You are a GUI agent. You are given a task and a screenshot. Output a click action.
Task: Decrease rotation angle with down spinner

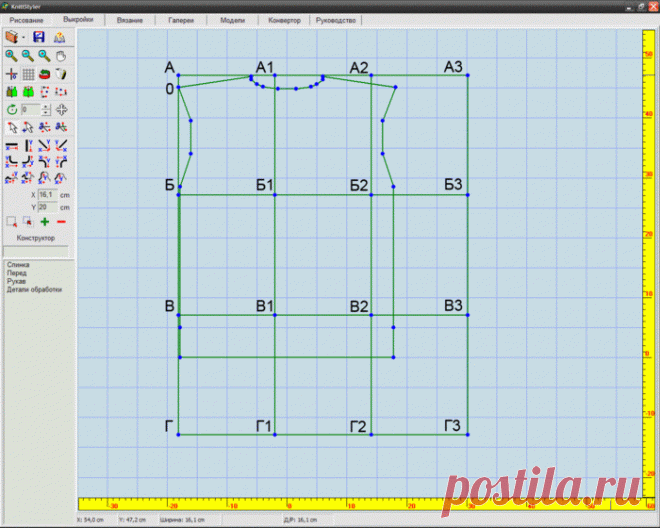coord(46,113)
